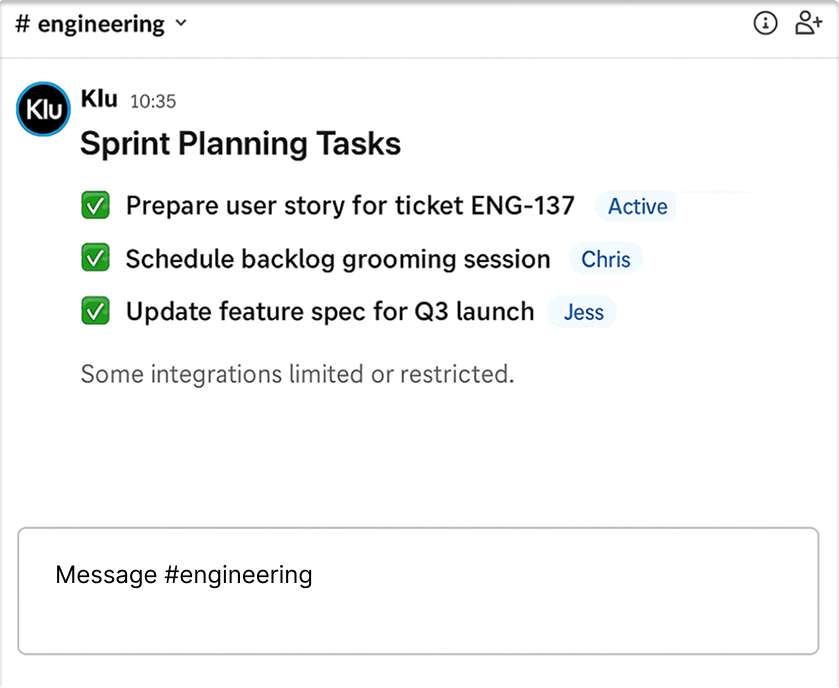Toggle checkbox for ENG-137 user story task
Image resolution: width=839 pixels, height=688 pixels.
pos(96,205)
